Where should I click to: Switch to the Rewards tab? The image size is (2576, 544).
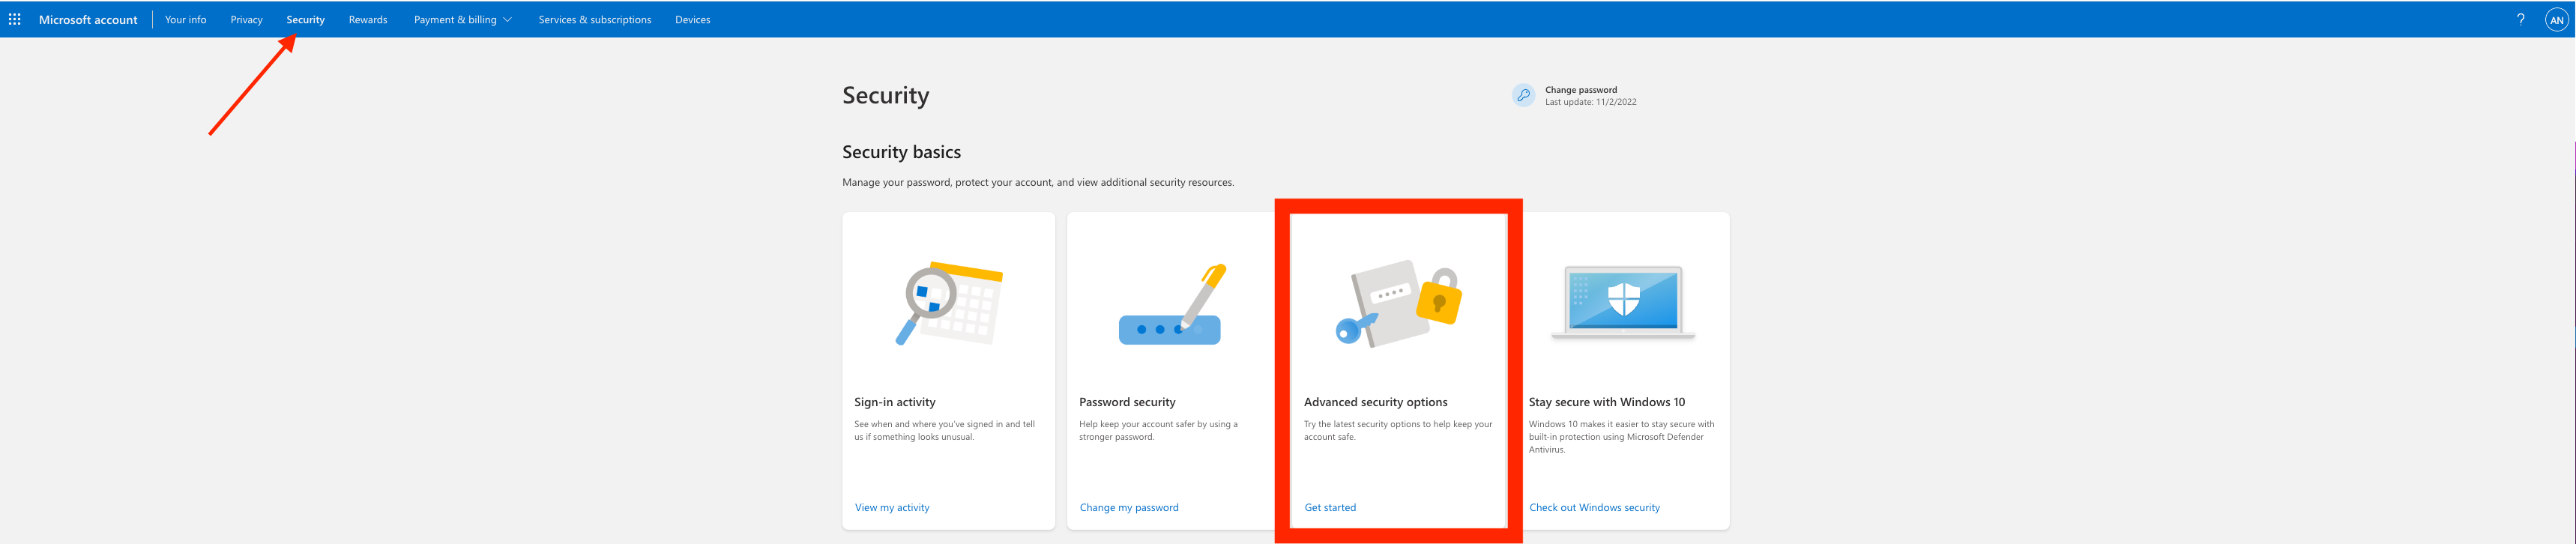(368, 19)
